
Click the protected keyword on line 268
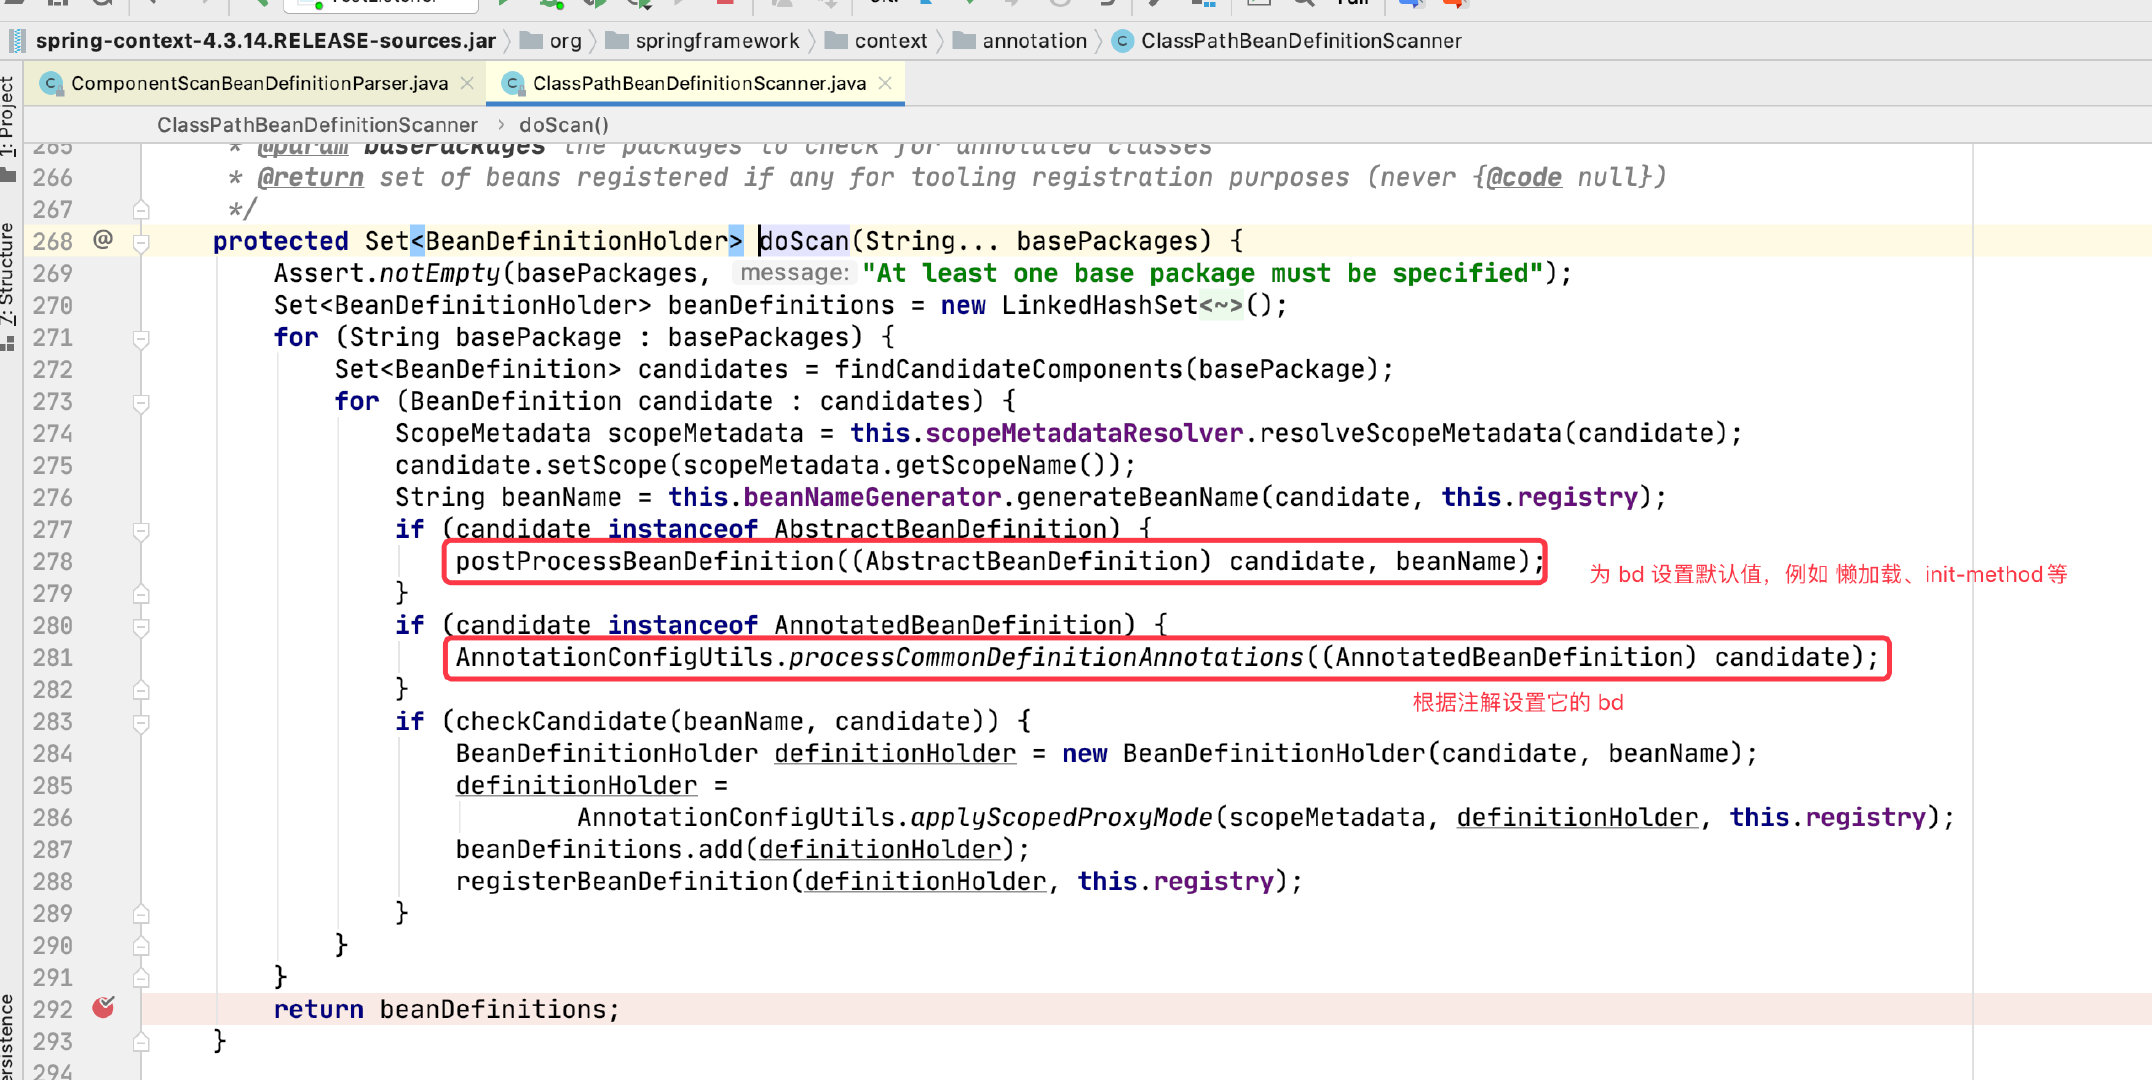tap(280, 241)
